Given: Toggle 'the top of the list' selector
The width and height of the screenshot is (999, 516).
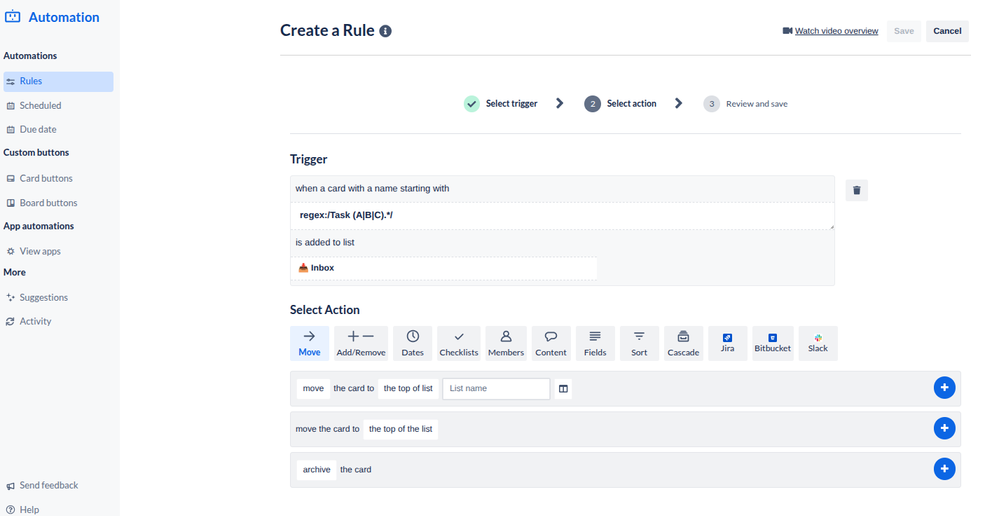Looking at the screenshot, I should pos(401,429).
